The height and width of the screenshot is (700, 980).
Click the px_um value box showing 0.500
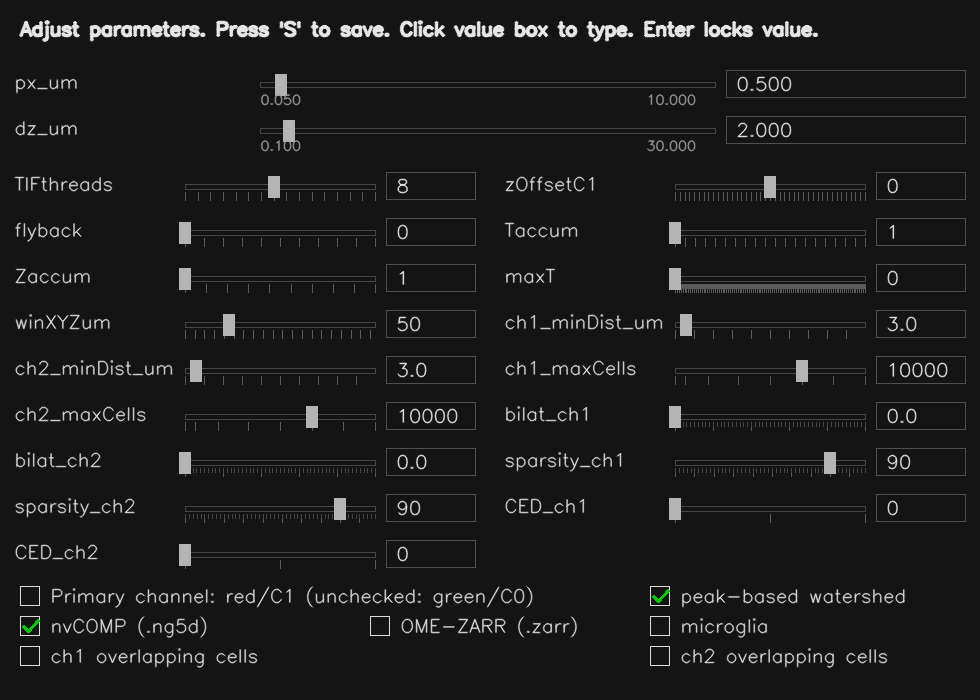coord(845,84)
